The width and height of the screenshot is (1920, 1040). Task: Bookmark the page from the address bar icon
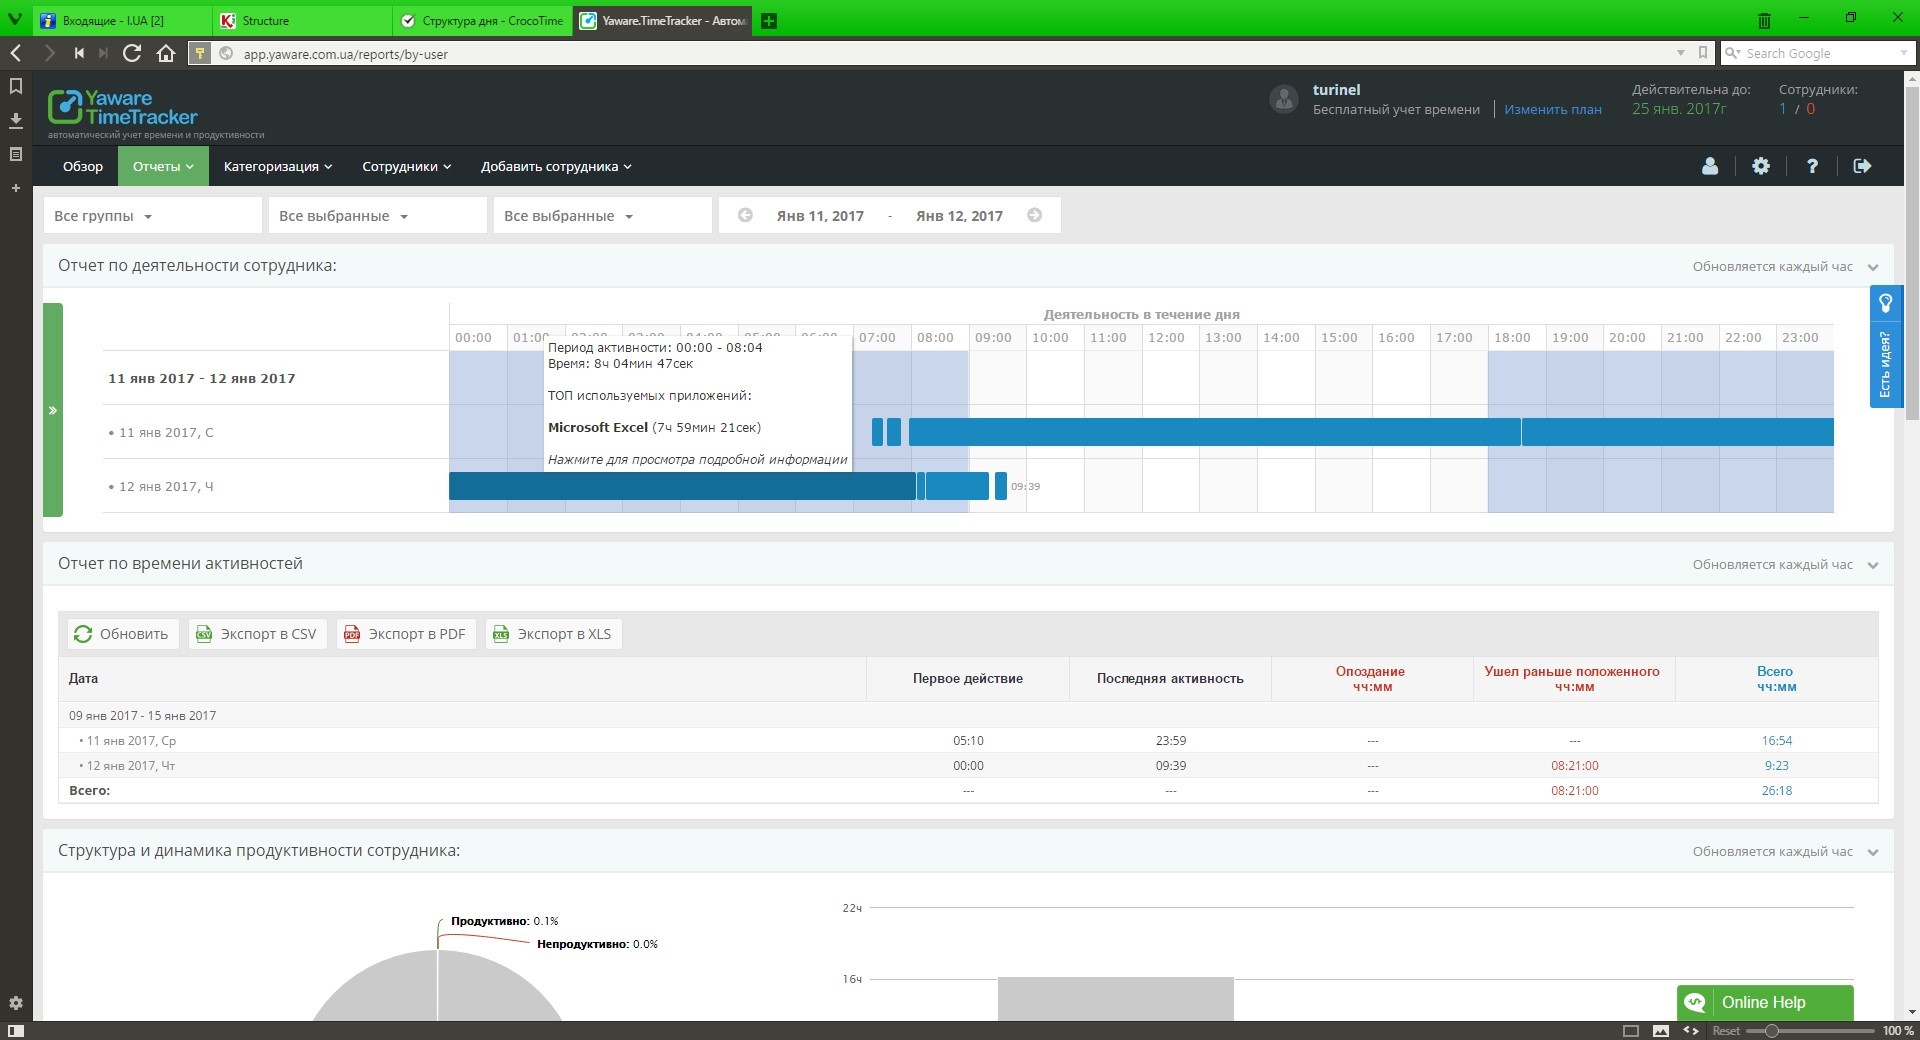[1704, 53]
